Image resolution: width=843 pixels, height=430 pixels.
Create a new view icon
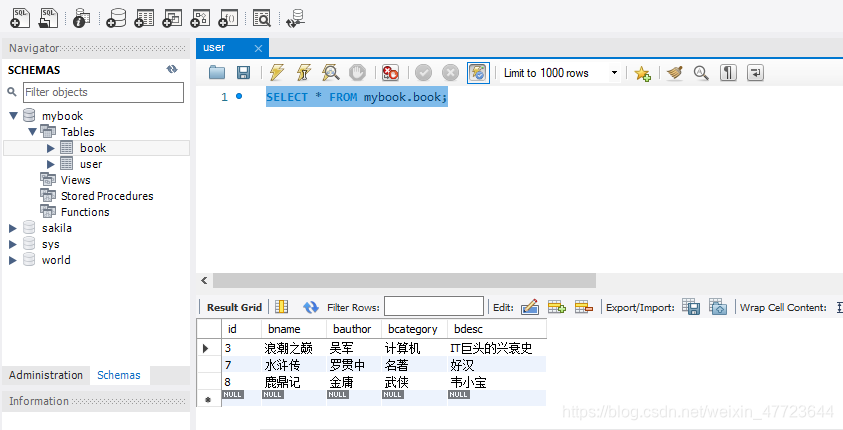coord(172,18)
